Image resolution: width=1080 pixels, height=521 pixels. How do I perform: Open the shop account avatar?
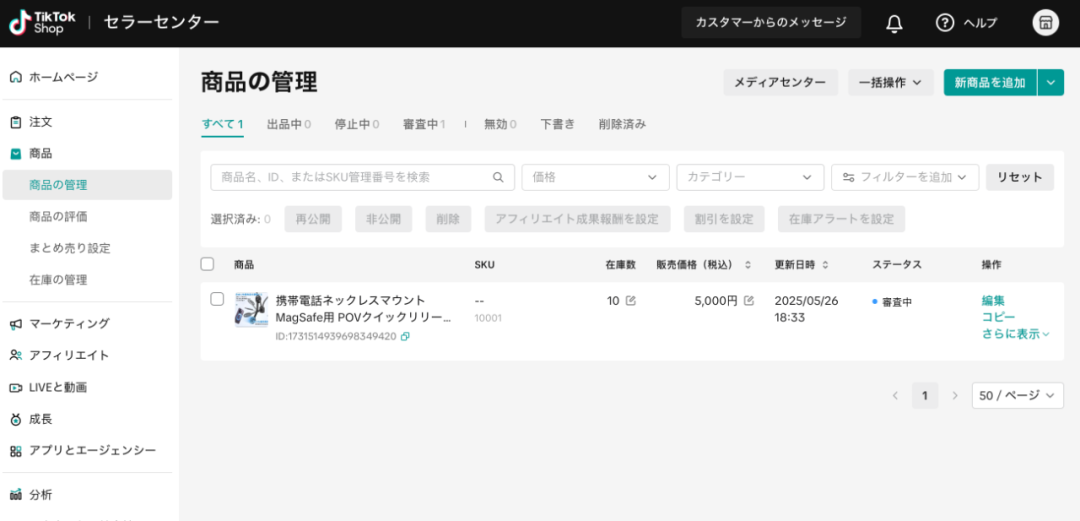(x=1045, y=23)
